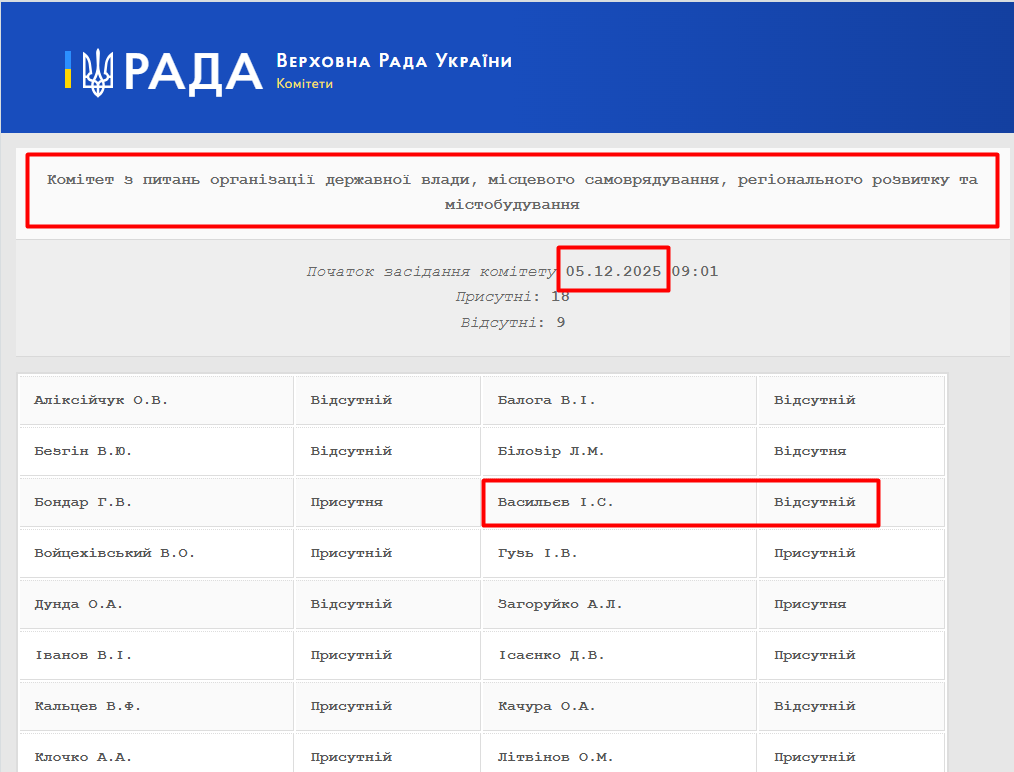1014x772 pixels.
Task: Click the name Аліксійчук О.В.
Action: pyautogui.click(x=101, y=400)
